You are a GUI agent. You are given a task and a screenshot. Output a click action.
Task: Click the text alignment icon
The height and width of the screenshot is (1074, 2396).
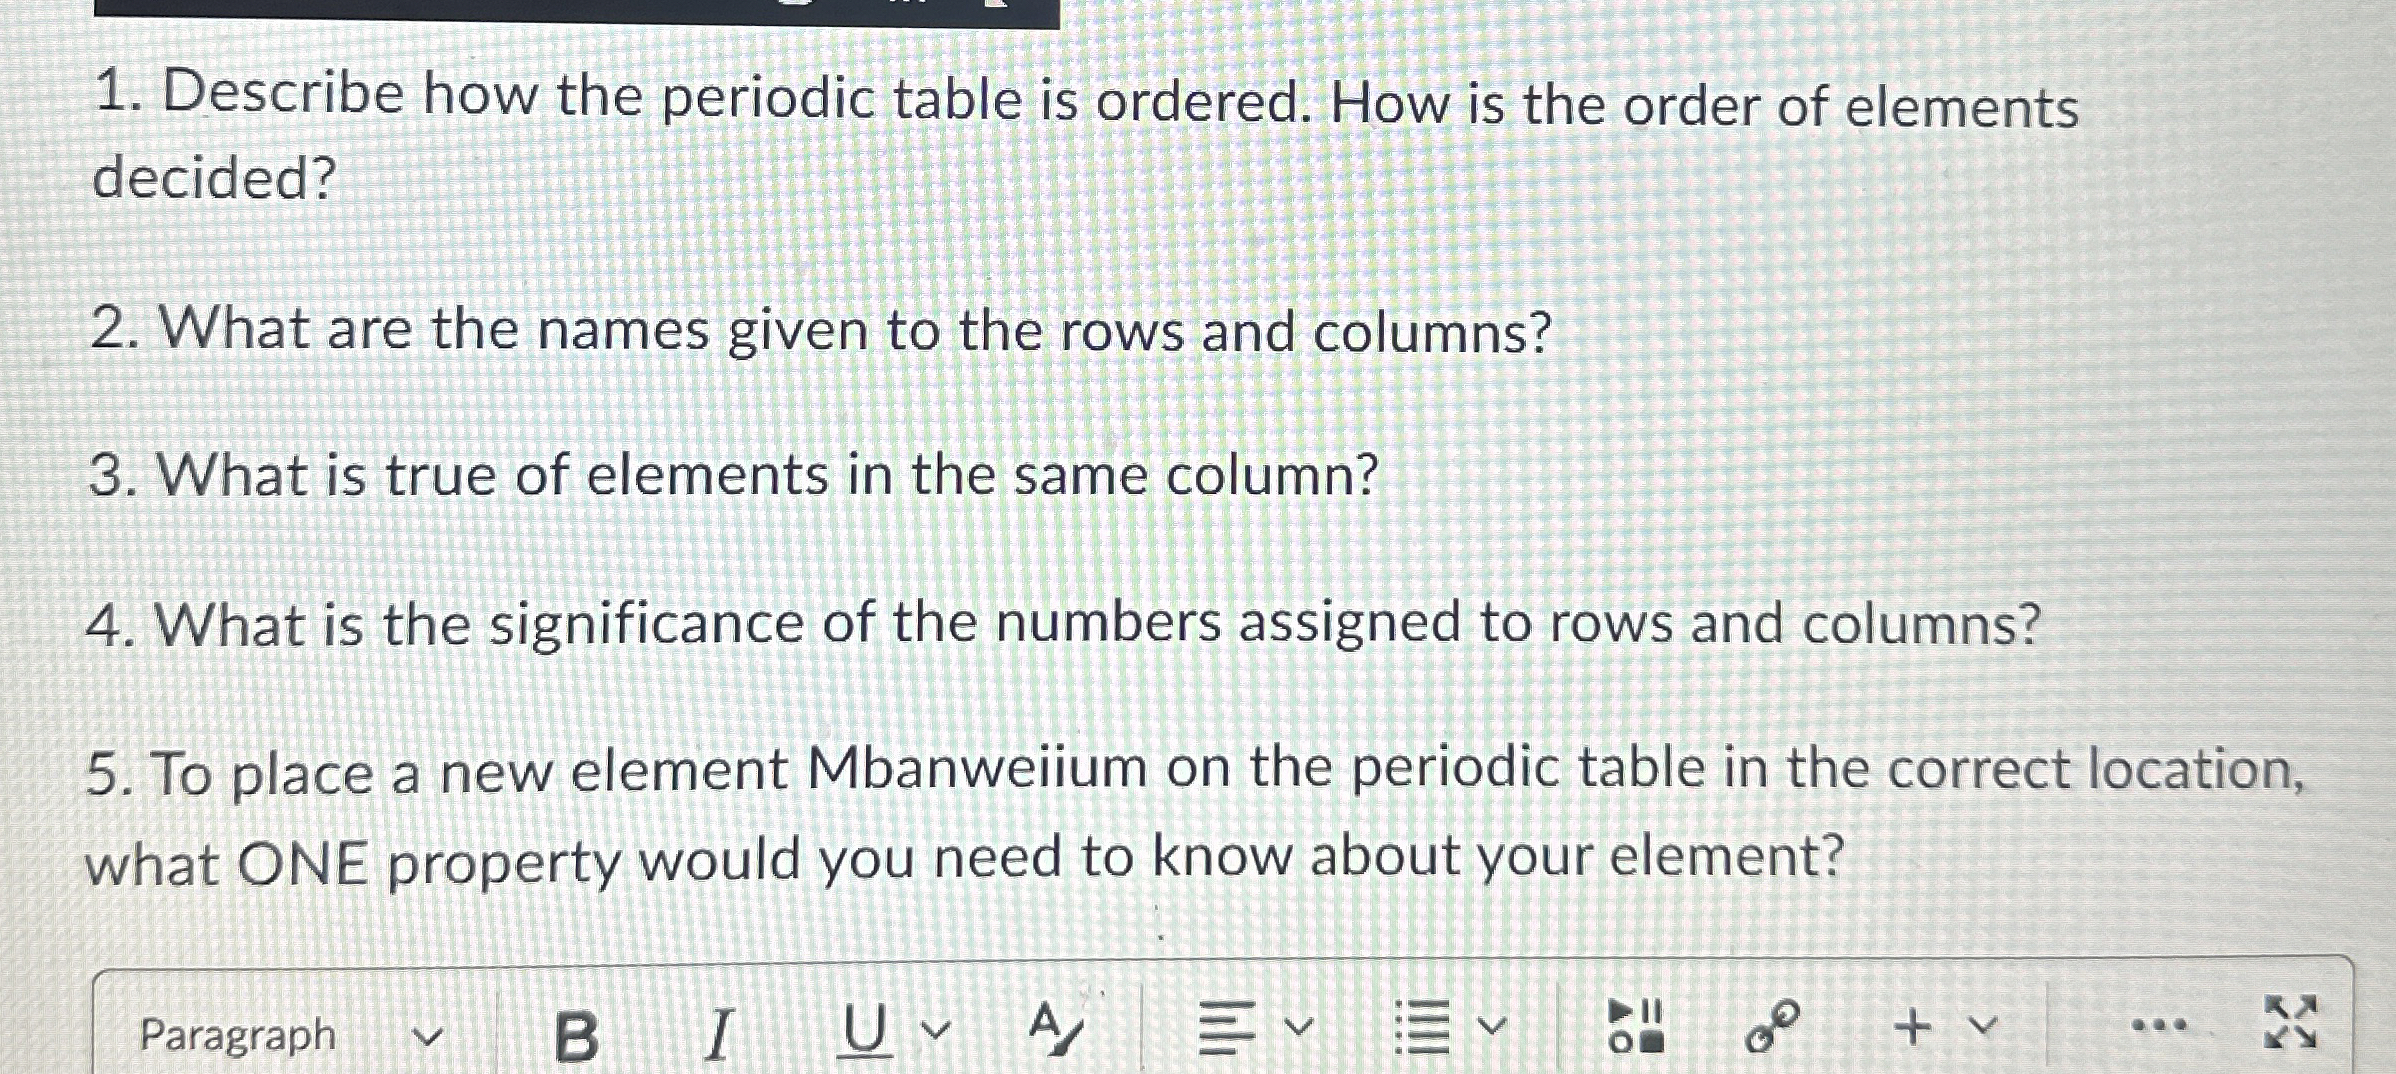point(1227,1028)
